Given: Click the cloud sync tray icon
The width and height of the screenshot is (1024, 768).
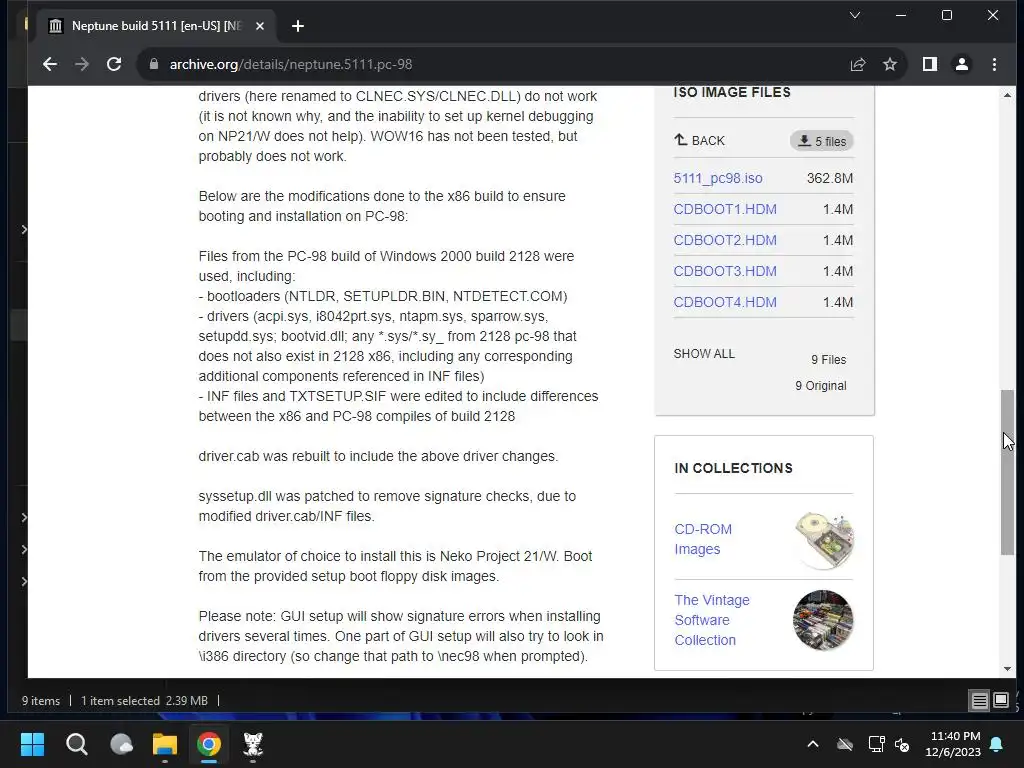Looking at the screenshot, I should pyautogui.click(x=845, y=744).
